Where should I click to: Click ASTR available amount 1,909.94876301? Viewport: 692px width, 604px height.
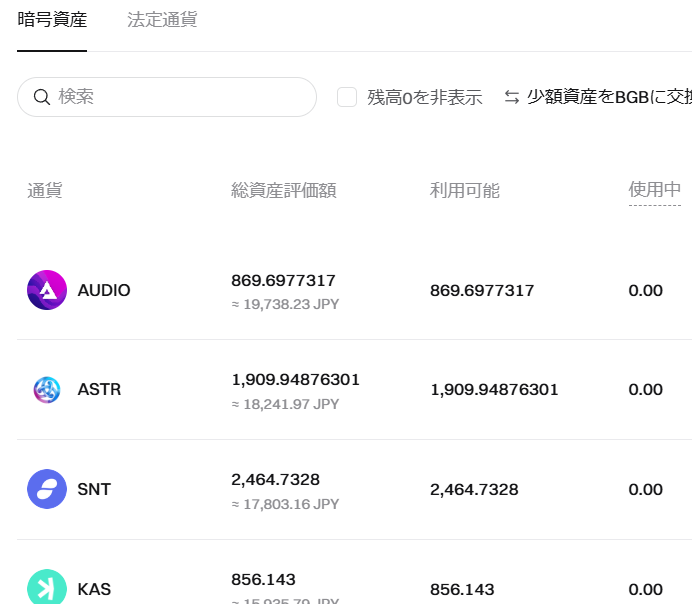coord(494,390)
